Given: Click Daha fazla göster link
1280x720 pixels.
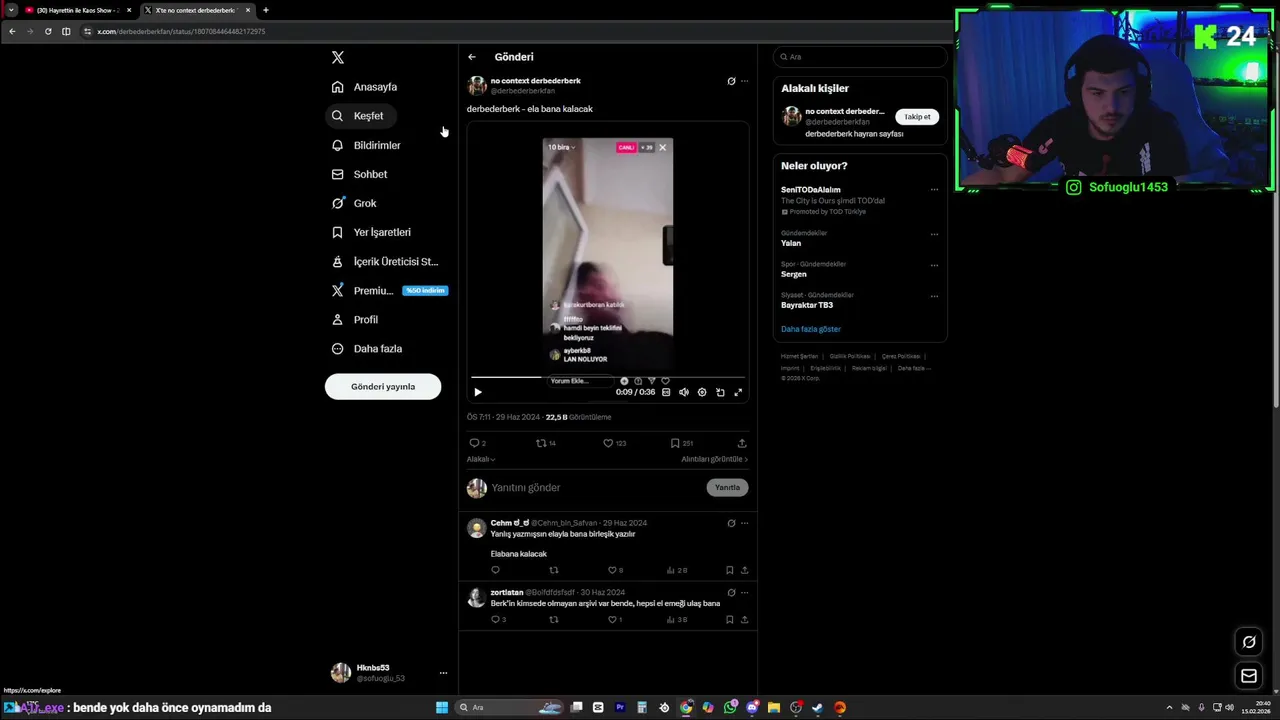Looking at the screenshot, I should (811, 329).
